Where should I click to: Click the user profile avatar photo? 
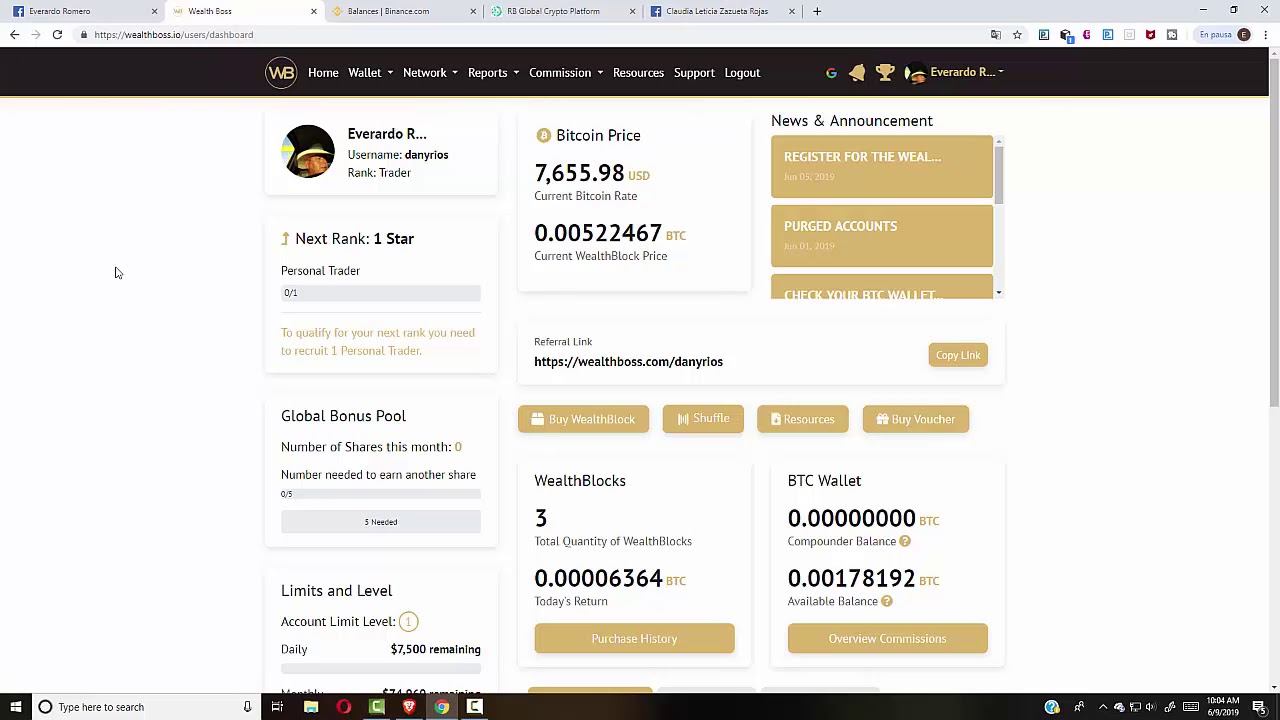pos(309,151)
